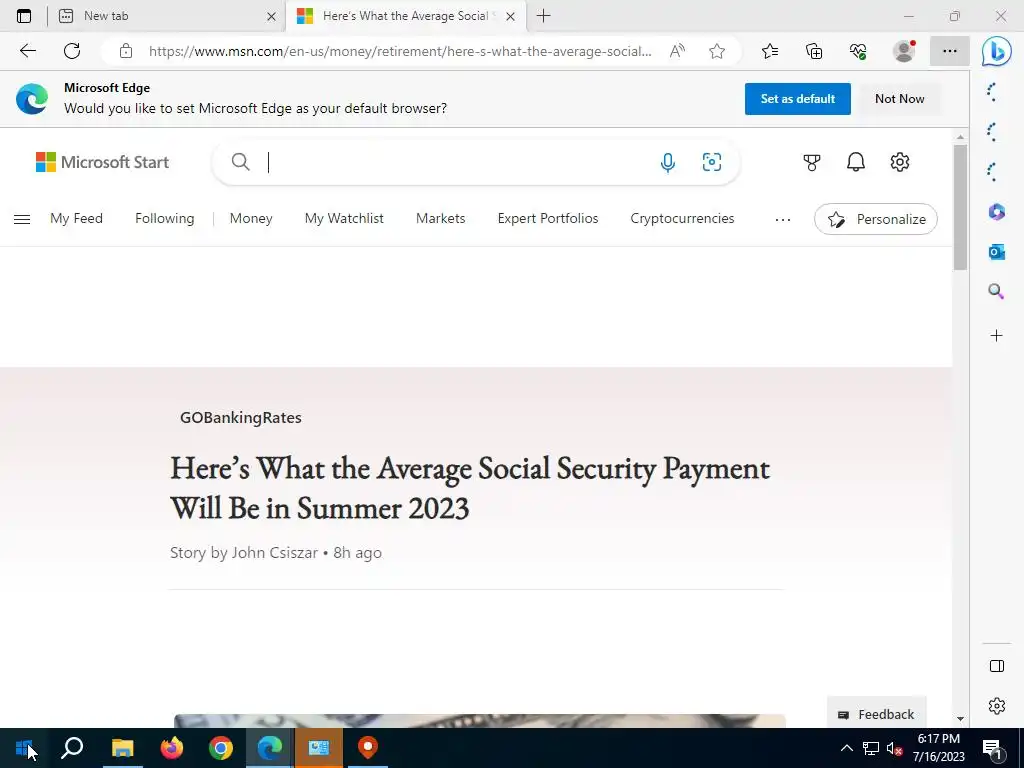Viewport: 1024px width, 768px height.
Task: Open the Favorites list
Action: tap(770, 51)
